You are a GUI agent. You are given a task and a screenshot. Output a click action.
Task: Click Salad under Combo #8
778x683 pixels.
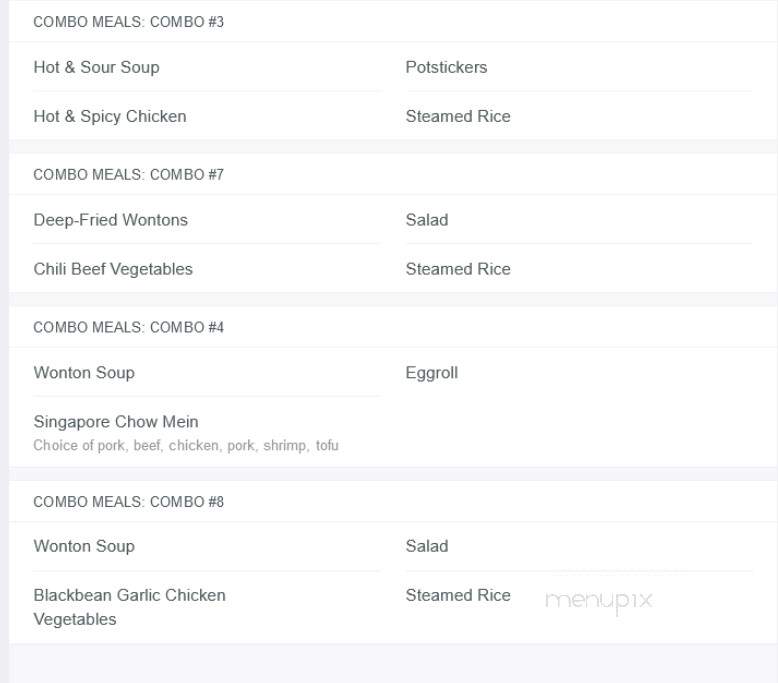[427, 546]
